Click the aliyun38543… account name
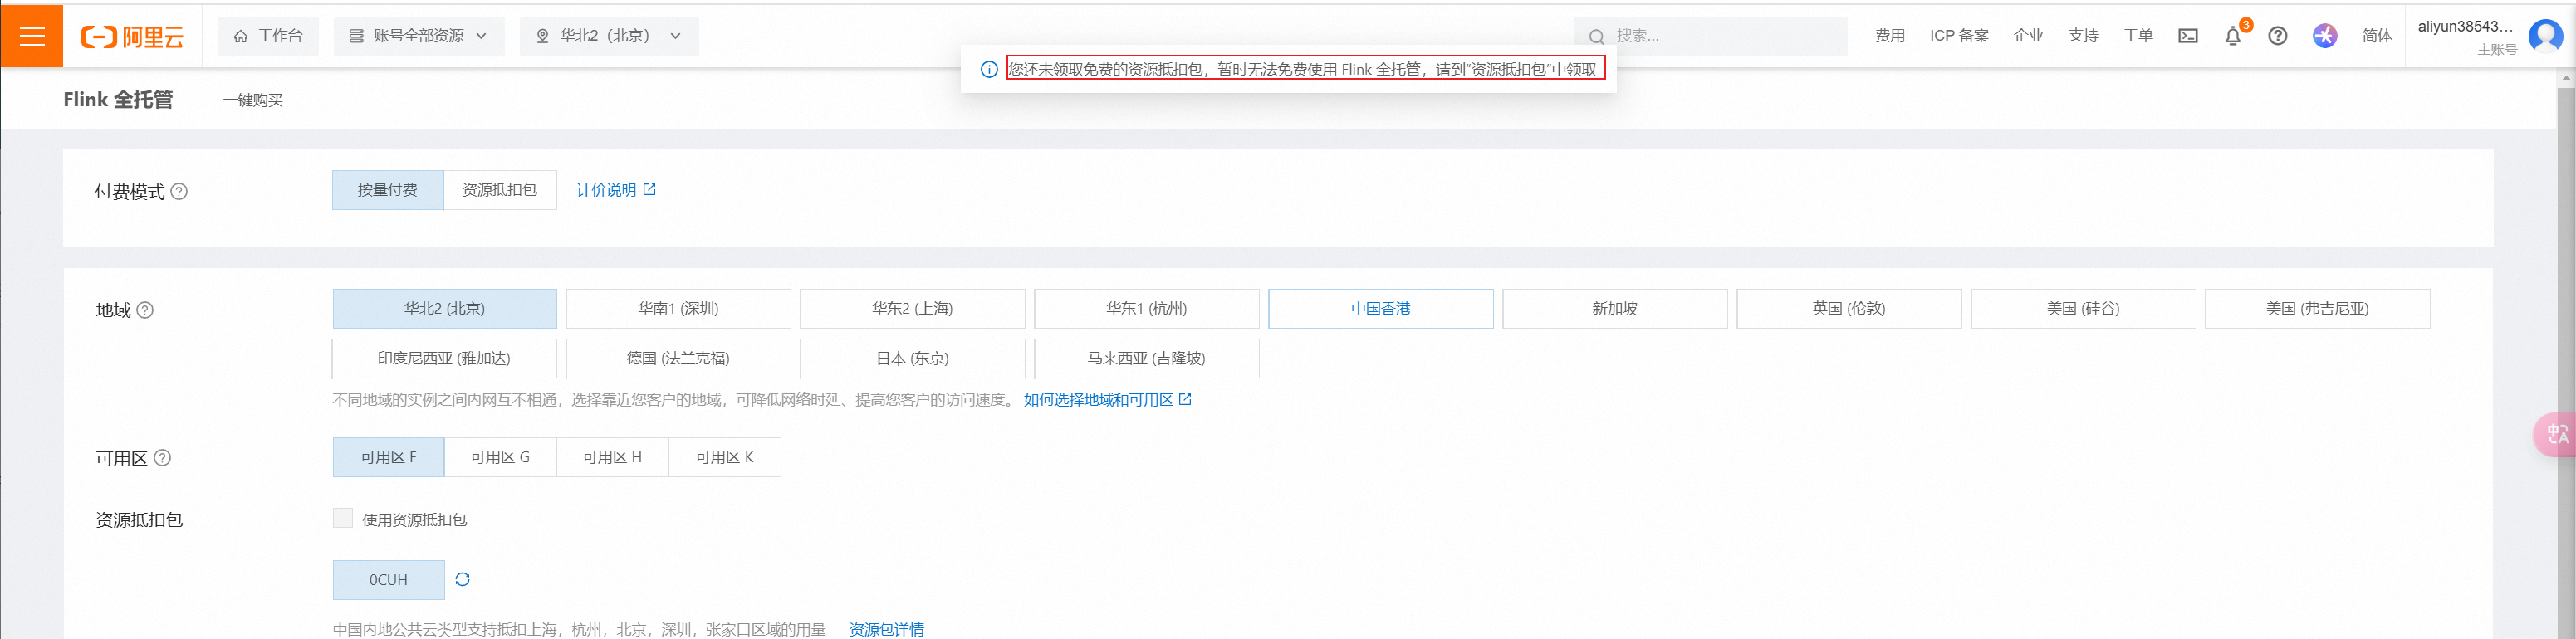2576x639 pixels. pos(2465,27)
